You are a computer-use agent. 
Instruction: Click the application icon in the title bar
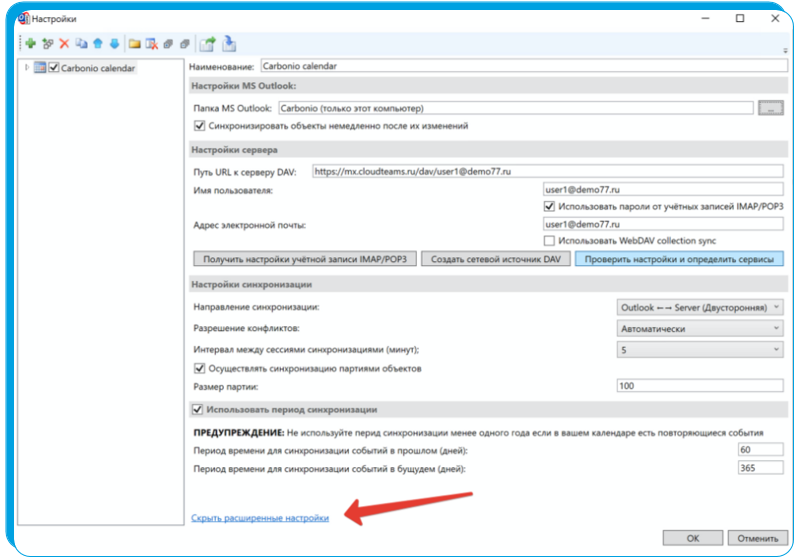(x=23, y=19)
